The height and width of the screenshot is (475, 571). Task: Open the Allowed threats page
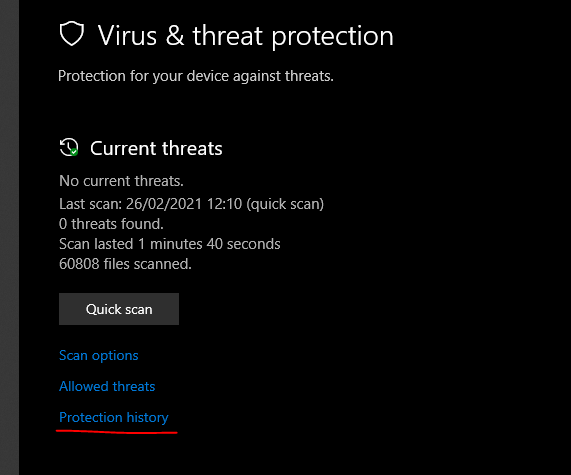107,386
